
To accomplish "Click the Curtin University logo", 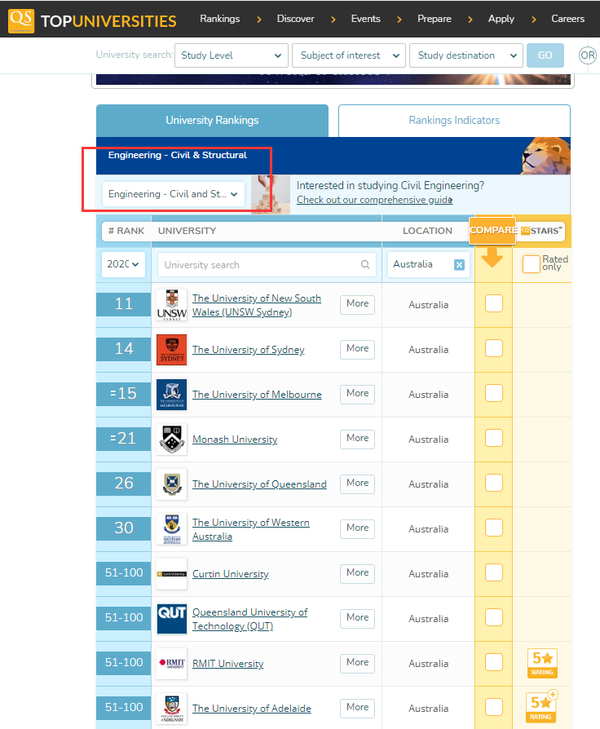I will click(x=171, y=574).
